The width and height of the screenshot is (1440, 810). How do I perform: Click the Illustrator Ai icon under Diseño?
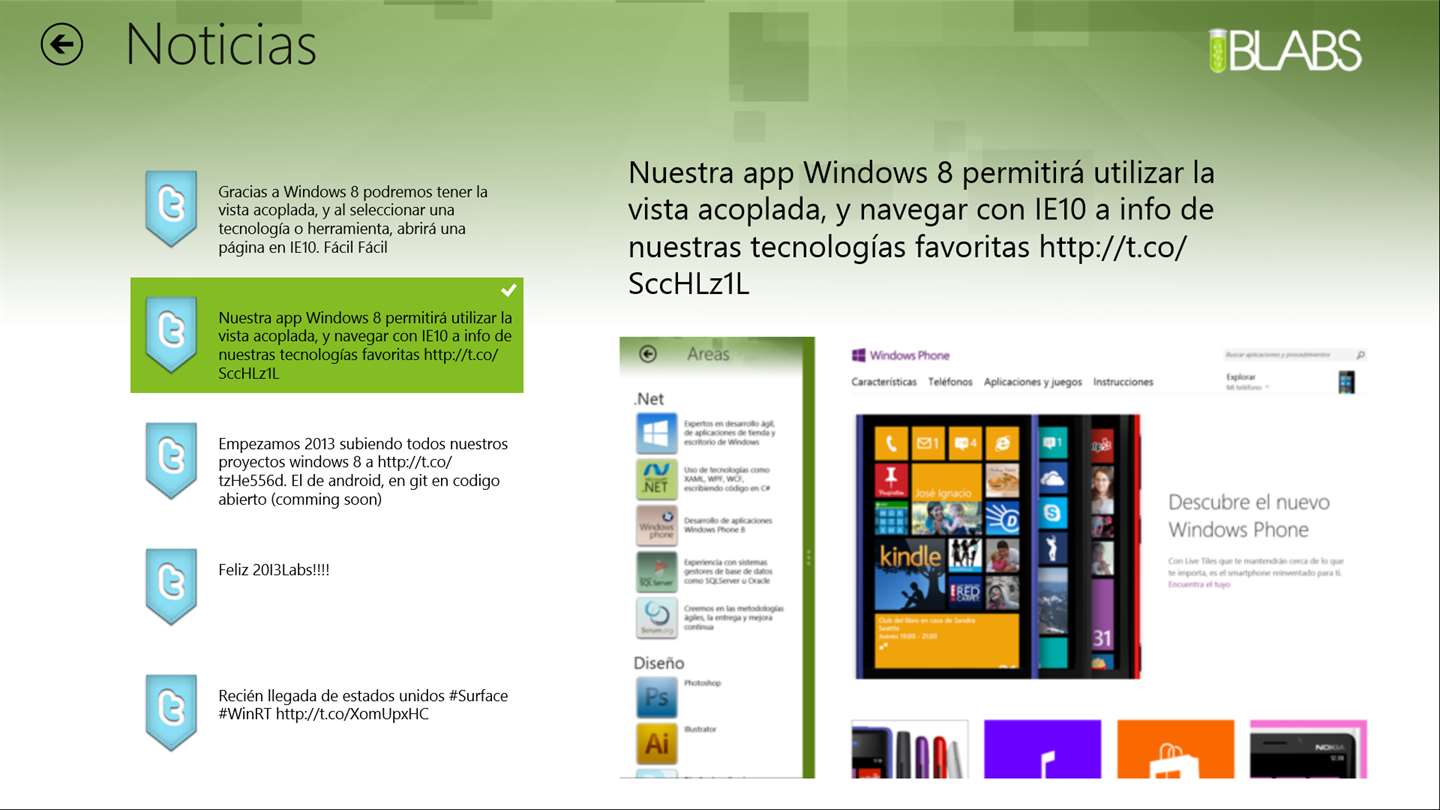coord(657,743)
